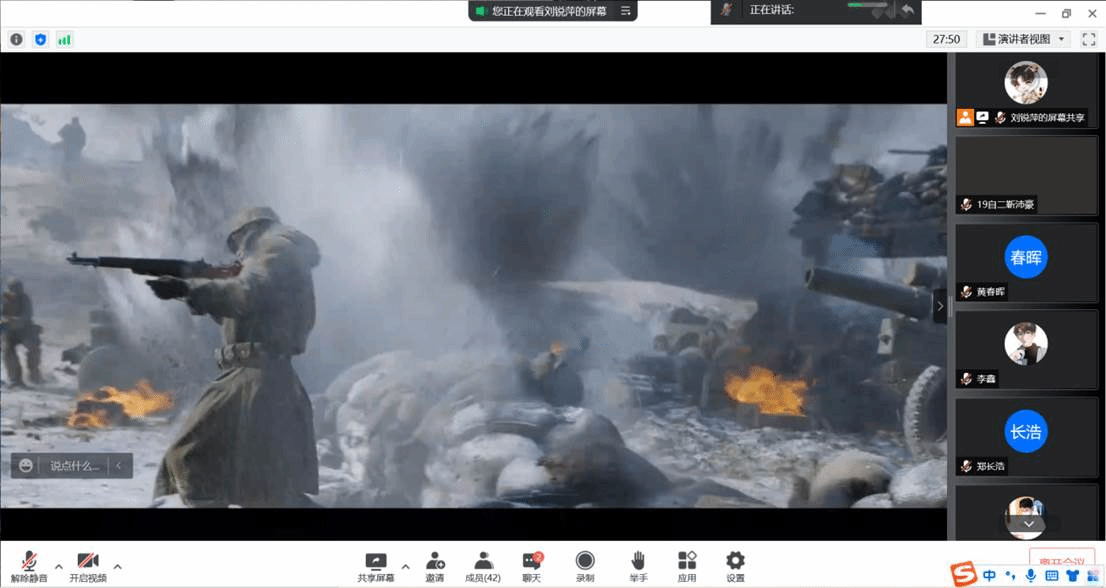
Task: Unmute the microphone (解除静音)
Action: point(30,564)
